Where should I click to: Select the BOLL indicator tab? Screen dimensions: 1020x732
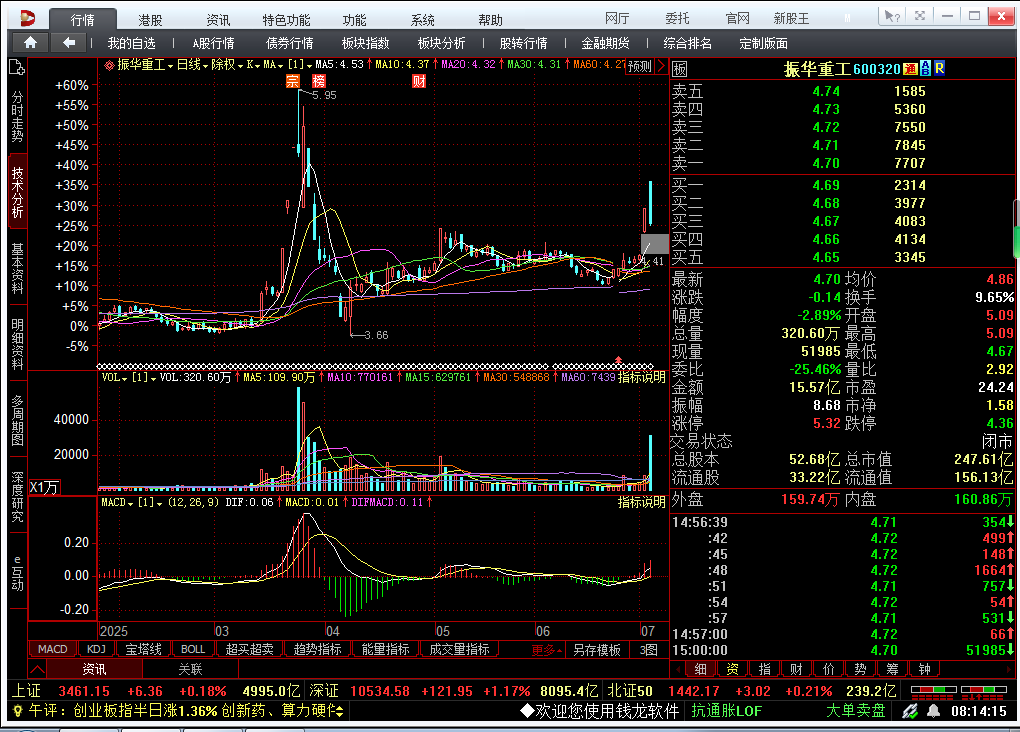(193, 649)
